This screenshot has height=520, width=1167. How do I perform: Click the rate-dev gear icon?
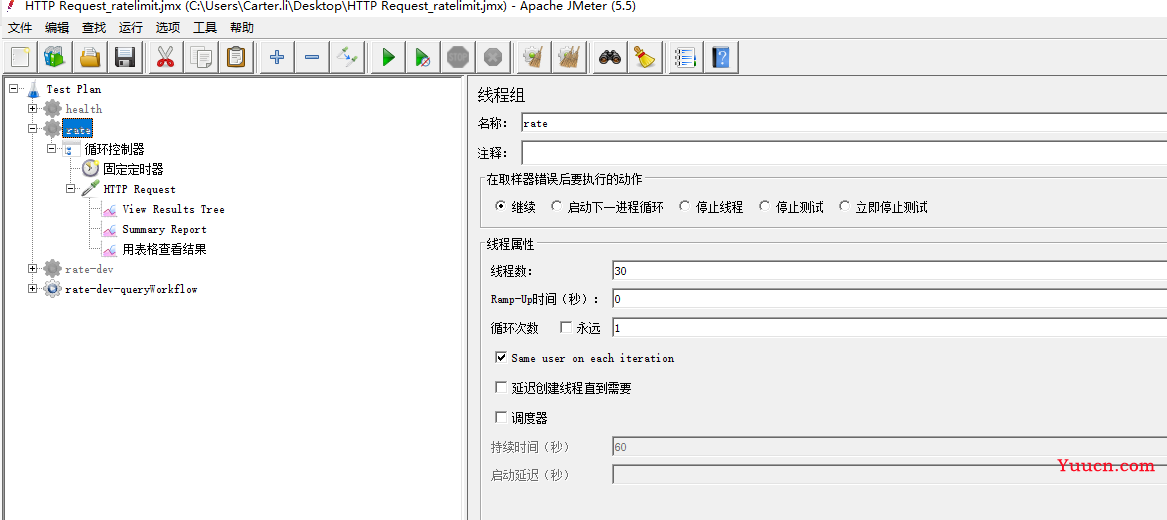(52, 269)
